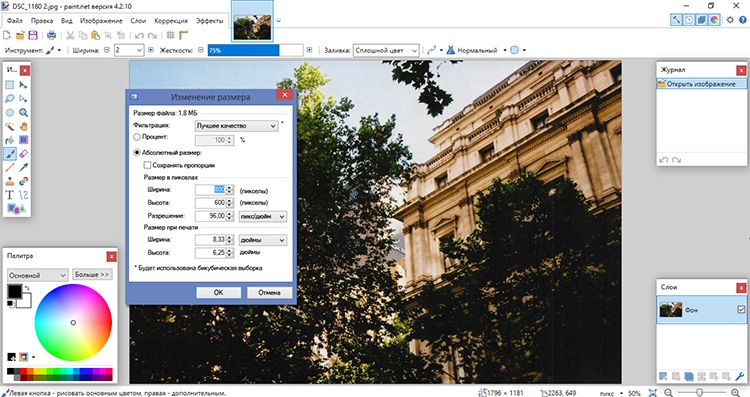
Task: Open the help question mark icon
Action: pyautogui.click(x=743, y=20)
